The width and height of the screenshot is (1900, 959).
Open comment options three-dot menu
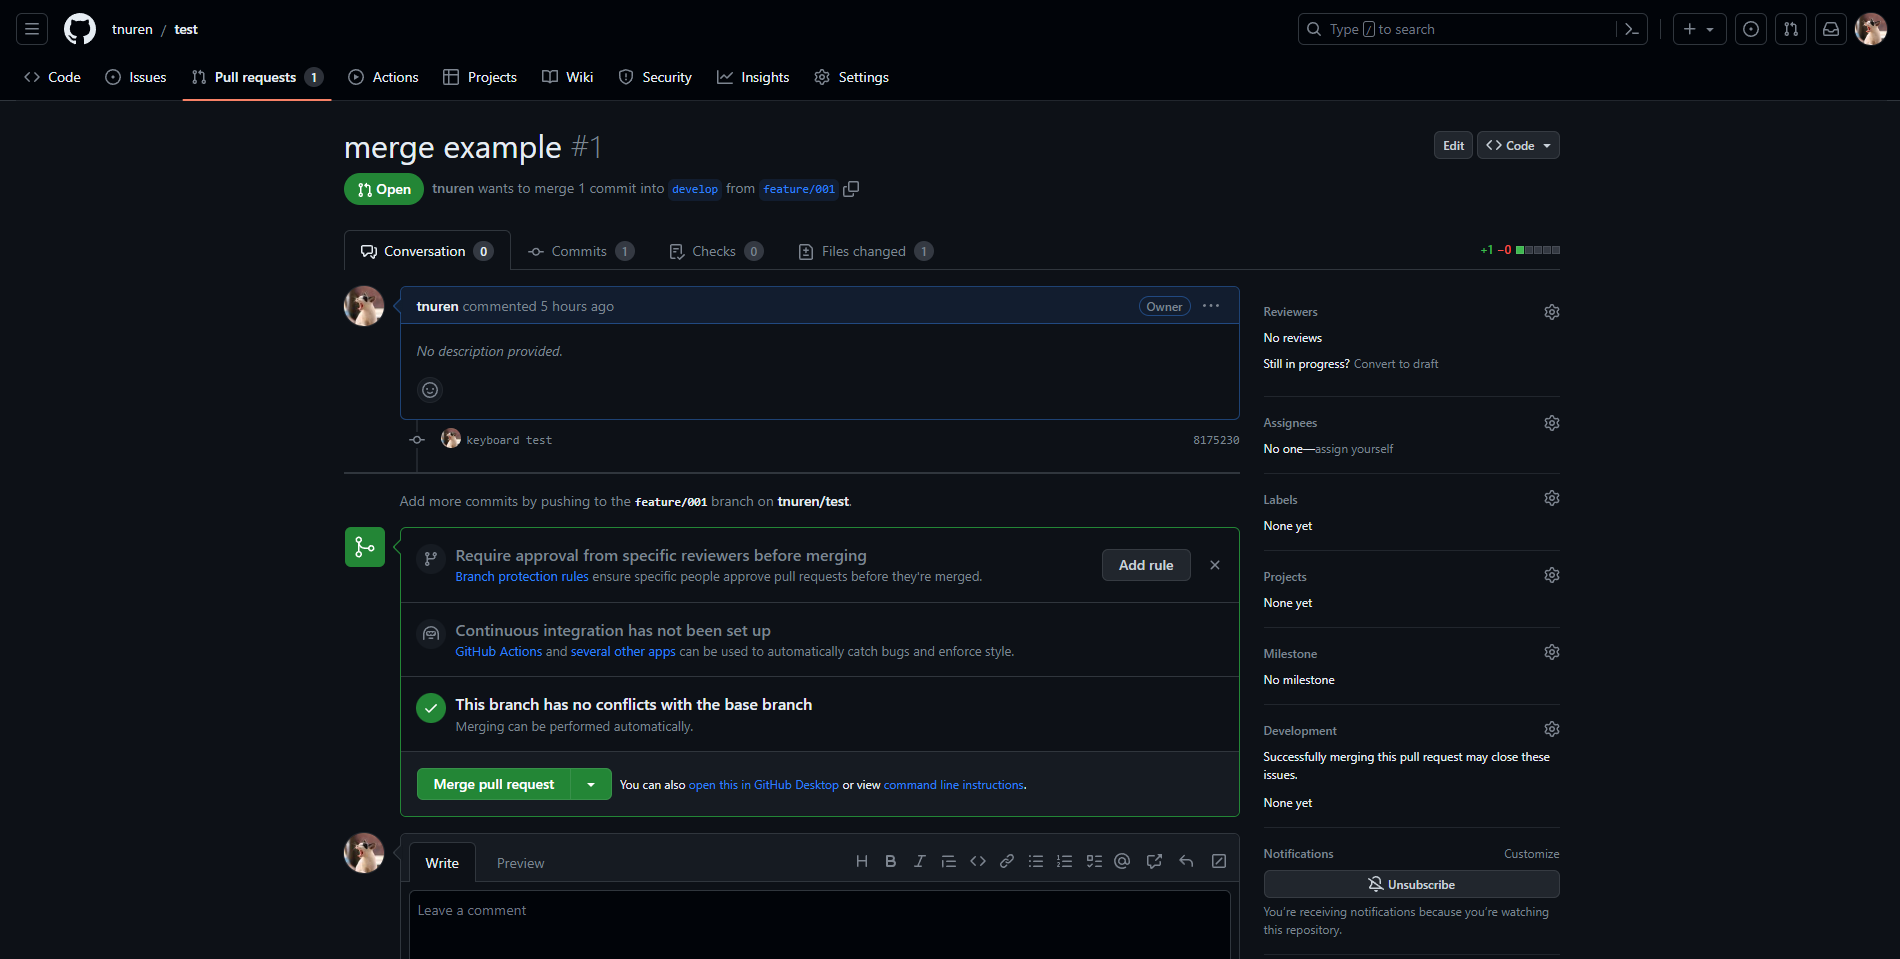pos(1211,306)
